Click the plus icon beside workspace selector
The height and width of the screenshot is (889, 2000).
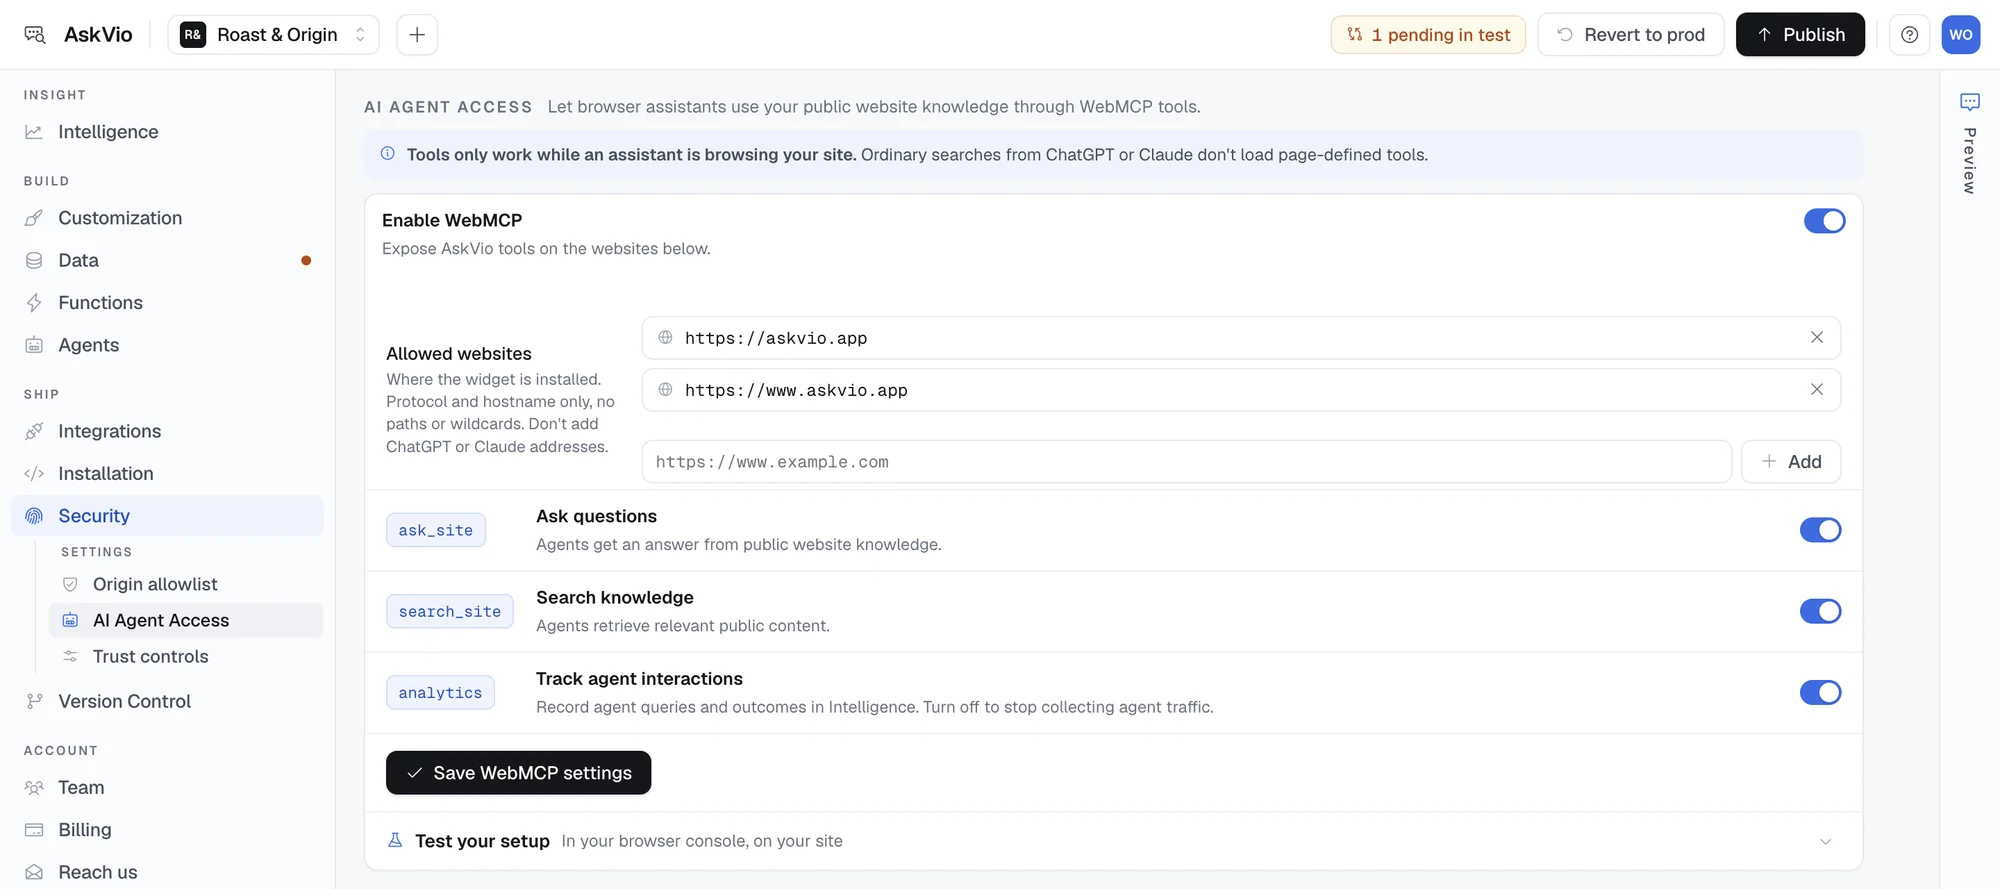click(417, 35)
